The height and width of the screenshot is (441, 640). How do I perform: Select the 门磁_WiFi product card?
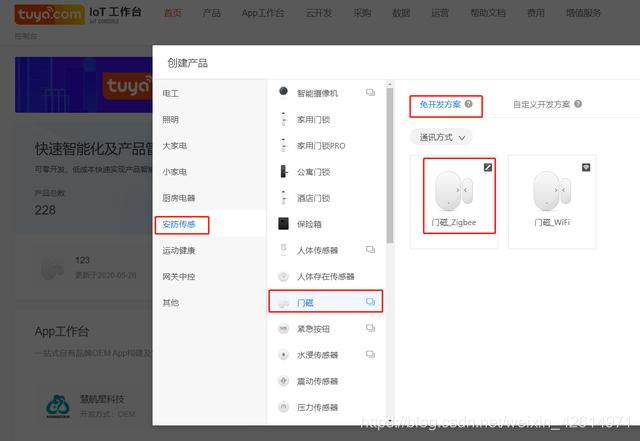[x=552, y=202]
